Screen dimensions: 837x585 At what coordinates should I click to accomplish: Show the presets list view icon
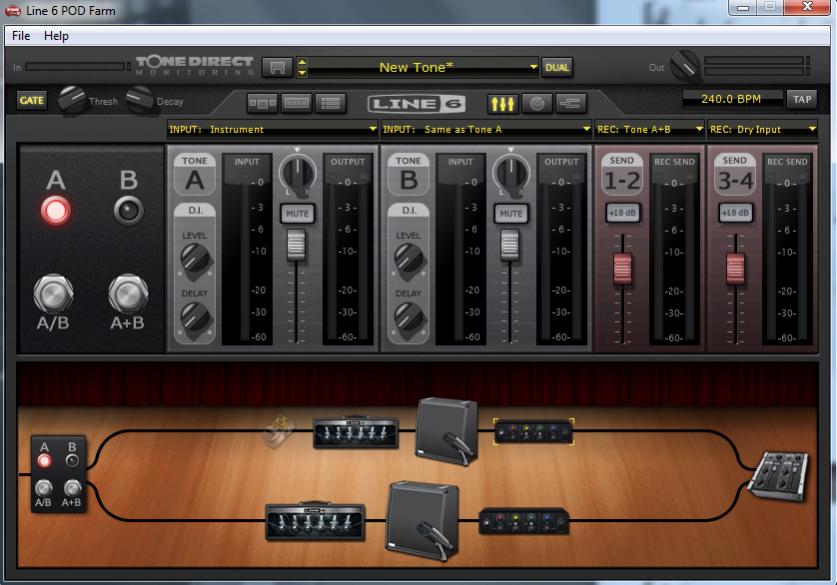pyautogui.click(x=331, y=103)
